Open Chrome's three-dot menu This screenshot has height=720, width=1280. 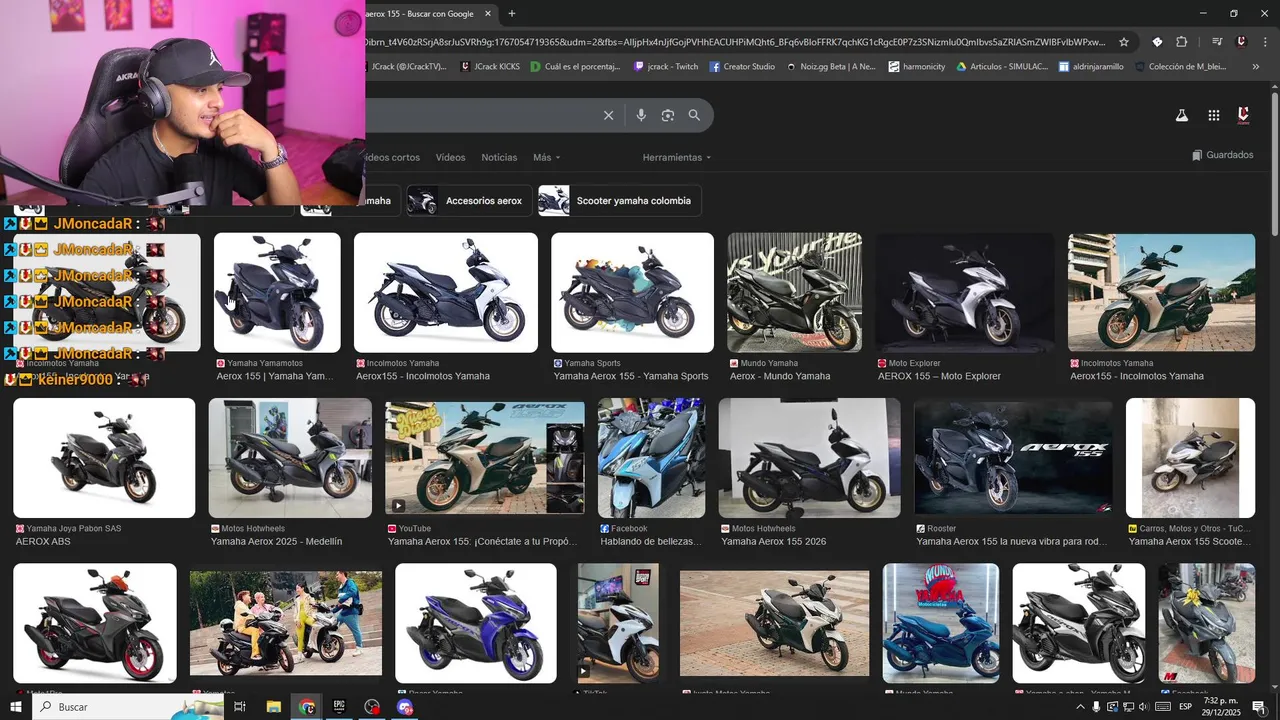pyautogui.click(x=1265, y=42)
